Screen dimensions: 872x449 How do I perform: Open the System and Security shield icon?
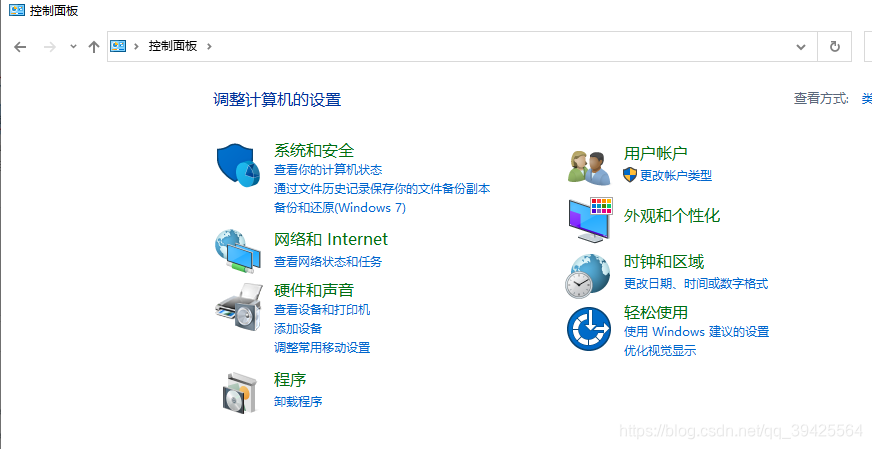point(239,165)
